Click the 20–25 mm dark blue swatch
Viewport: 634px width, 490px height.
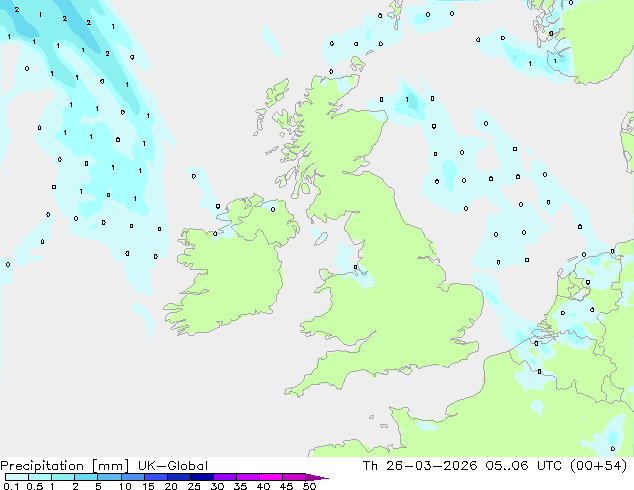pos(179,477)
